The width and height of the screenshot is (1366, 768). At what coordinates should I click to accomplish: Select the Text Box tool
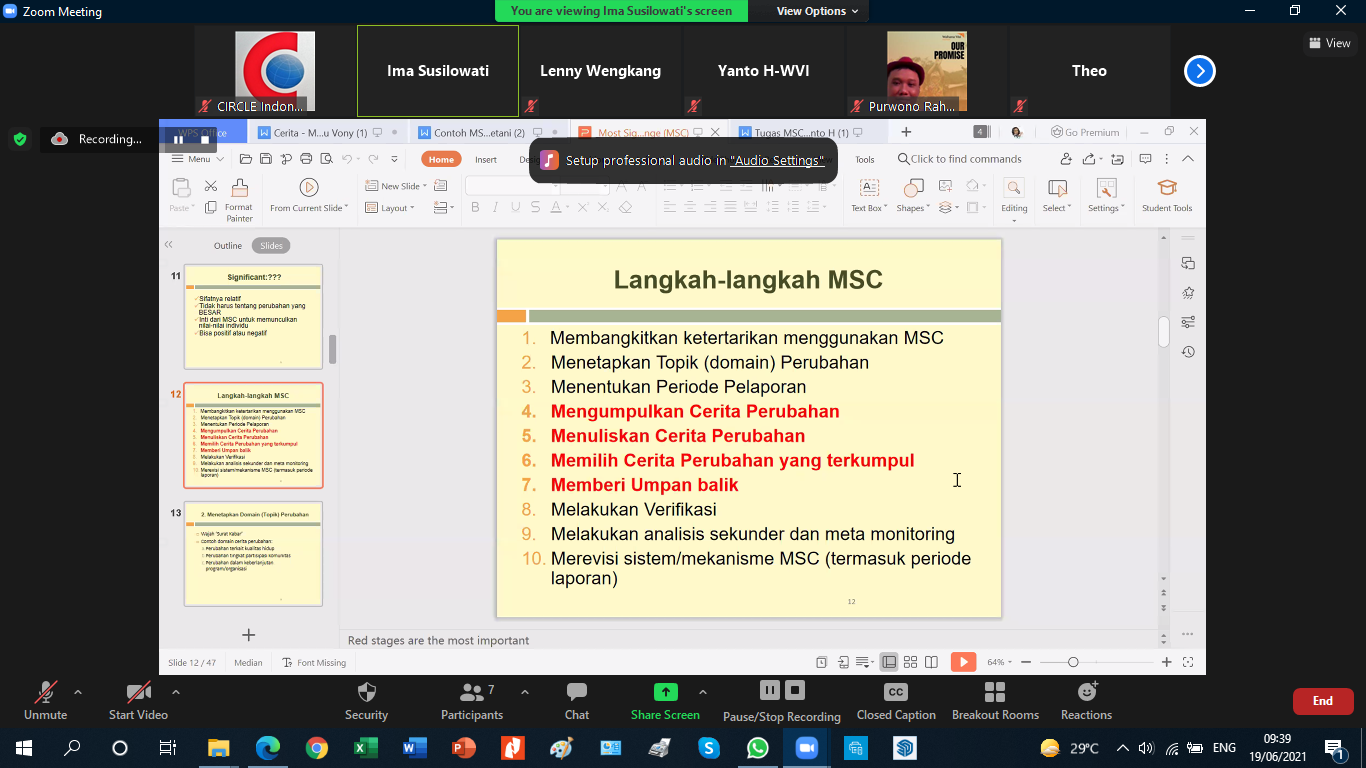(869, 188)
